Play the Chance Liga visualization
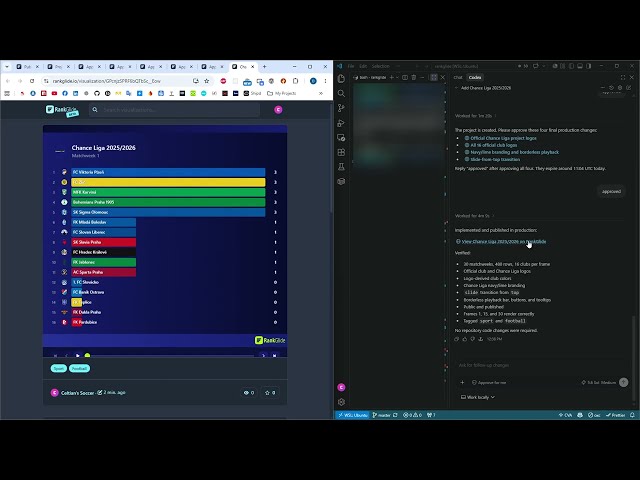The height and width of the screenshot is (480, 640). [78, 356]
